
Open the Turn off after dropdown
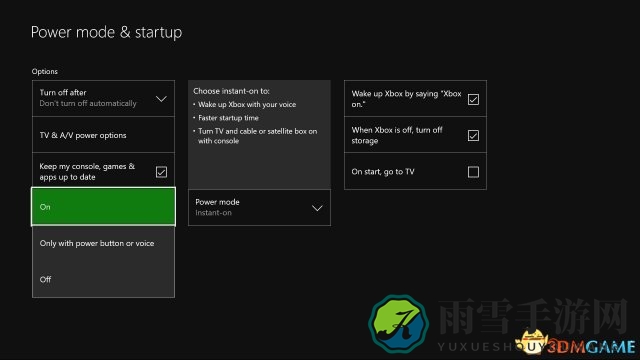point(103,98)
